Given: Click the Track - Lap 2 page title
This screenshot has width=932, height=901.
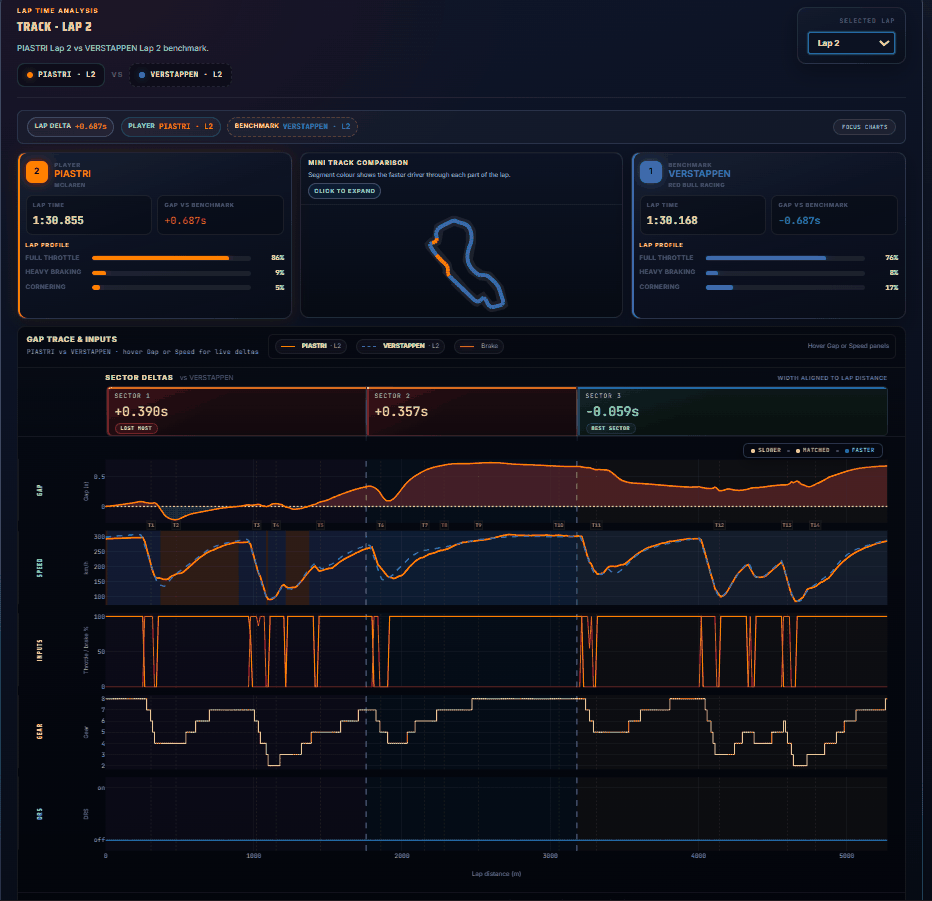Looking at the screenshot, I should click(x=54, y=27).
